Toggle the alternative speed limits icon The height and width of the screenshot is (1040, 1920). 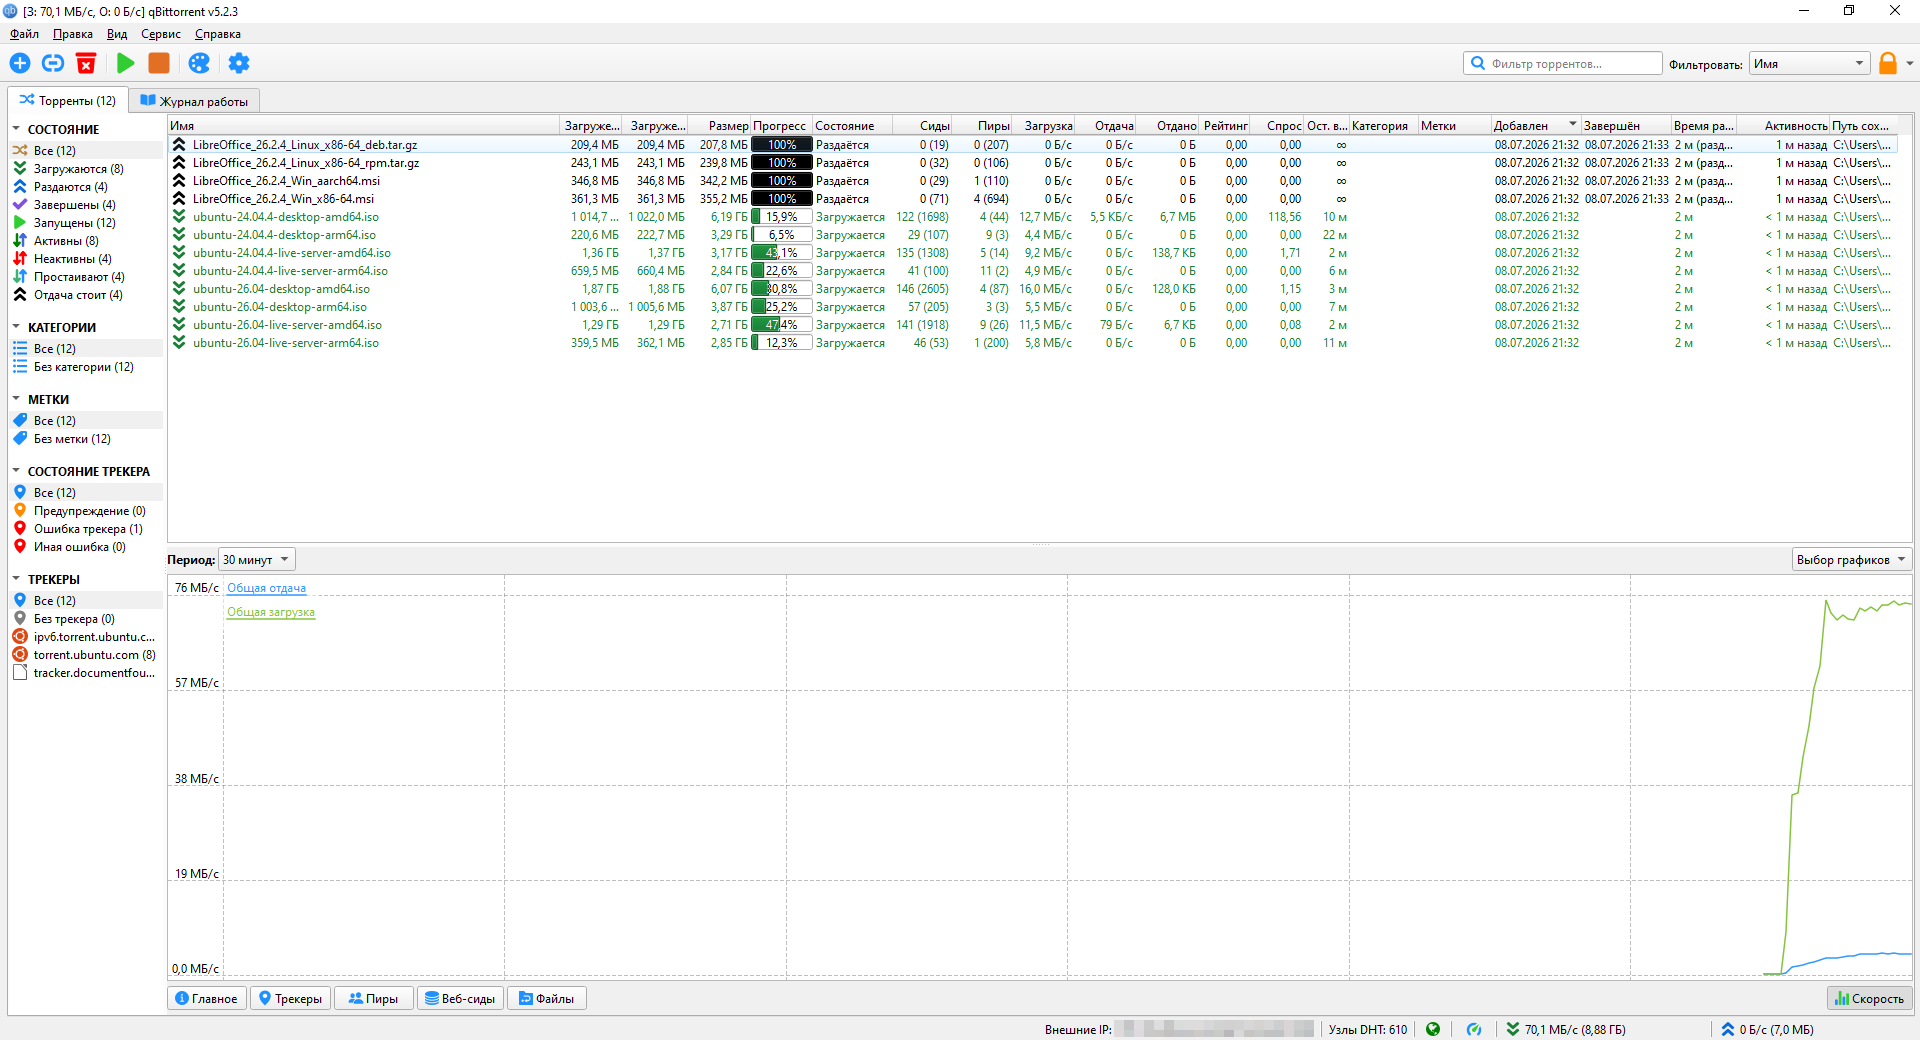[1474, 1029]
